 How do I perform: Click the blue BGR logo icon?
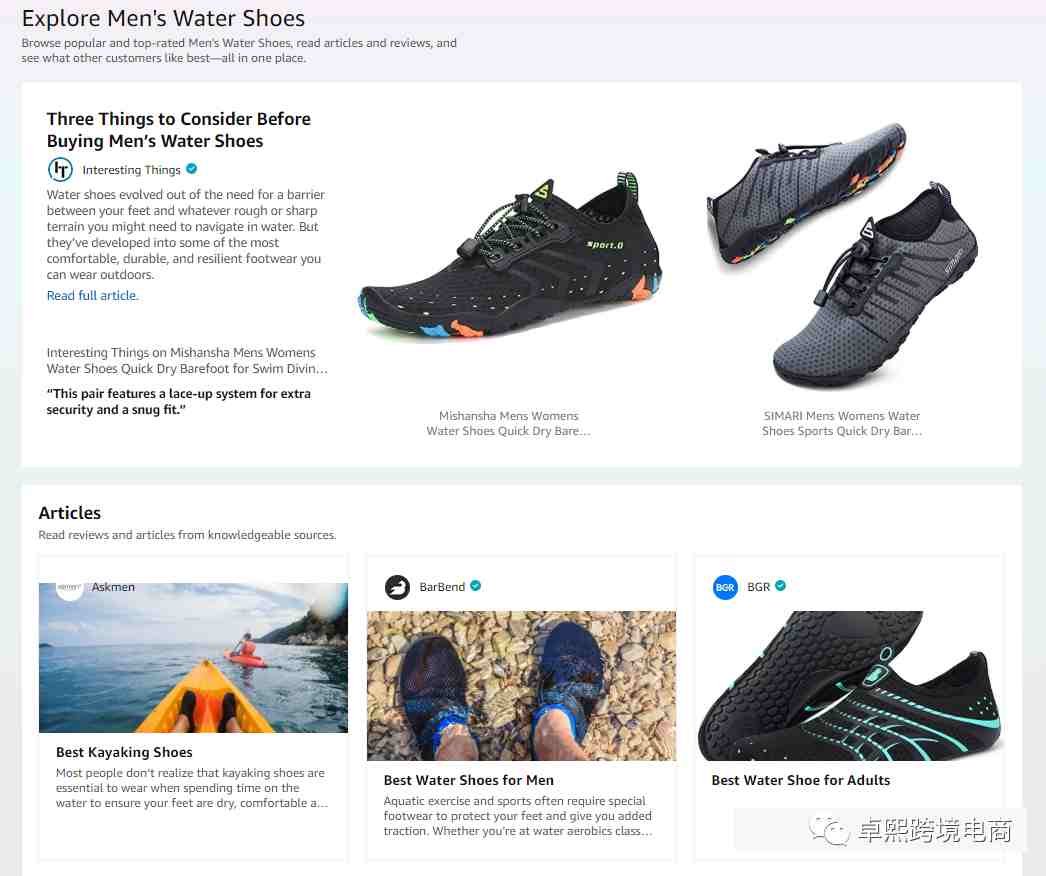tap(725, 587)
